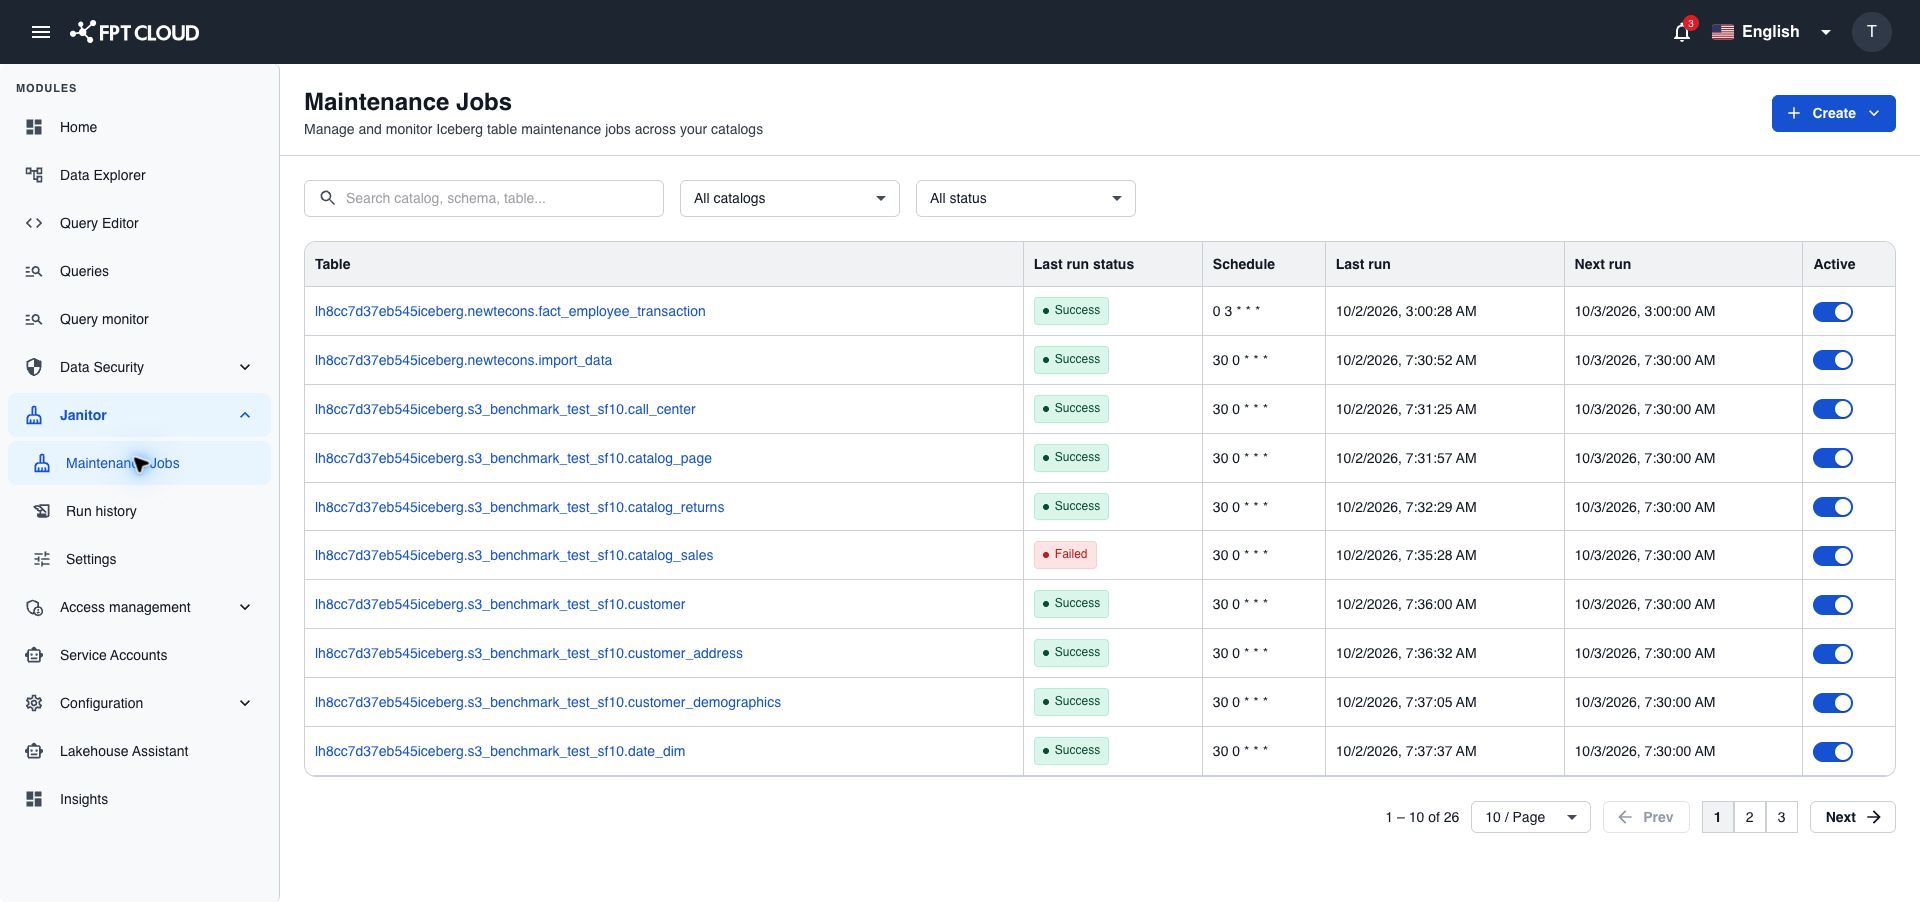Viewport: 1920px width, 902px height.
Task: Toggle Active switch for newtecons.import_data job
Action: tap(1832, 360)
